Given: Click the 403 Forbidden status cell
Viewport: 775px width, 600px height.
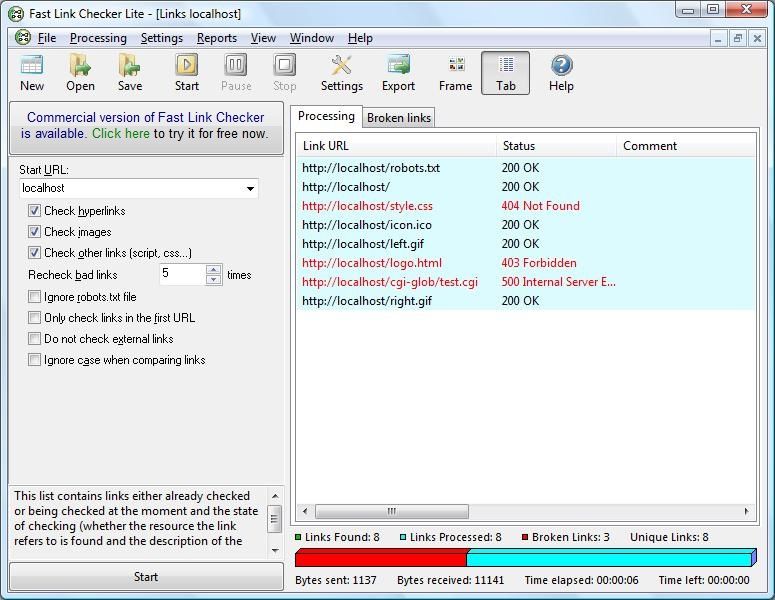Looking at the screenshot, I should pyautogui.click(x=539, y=263).
